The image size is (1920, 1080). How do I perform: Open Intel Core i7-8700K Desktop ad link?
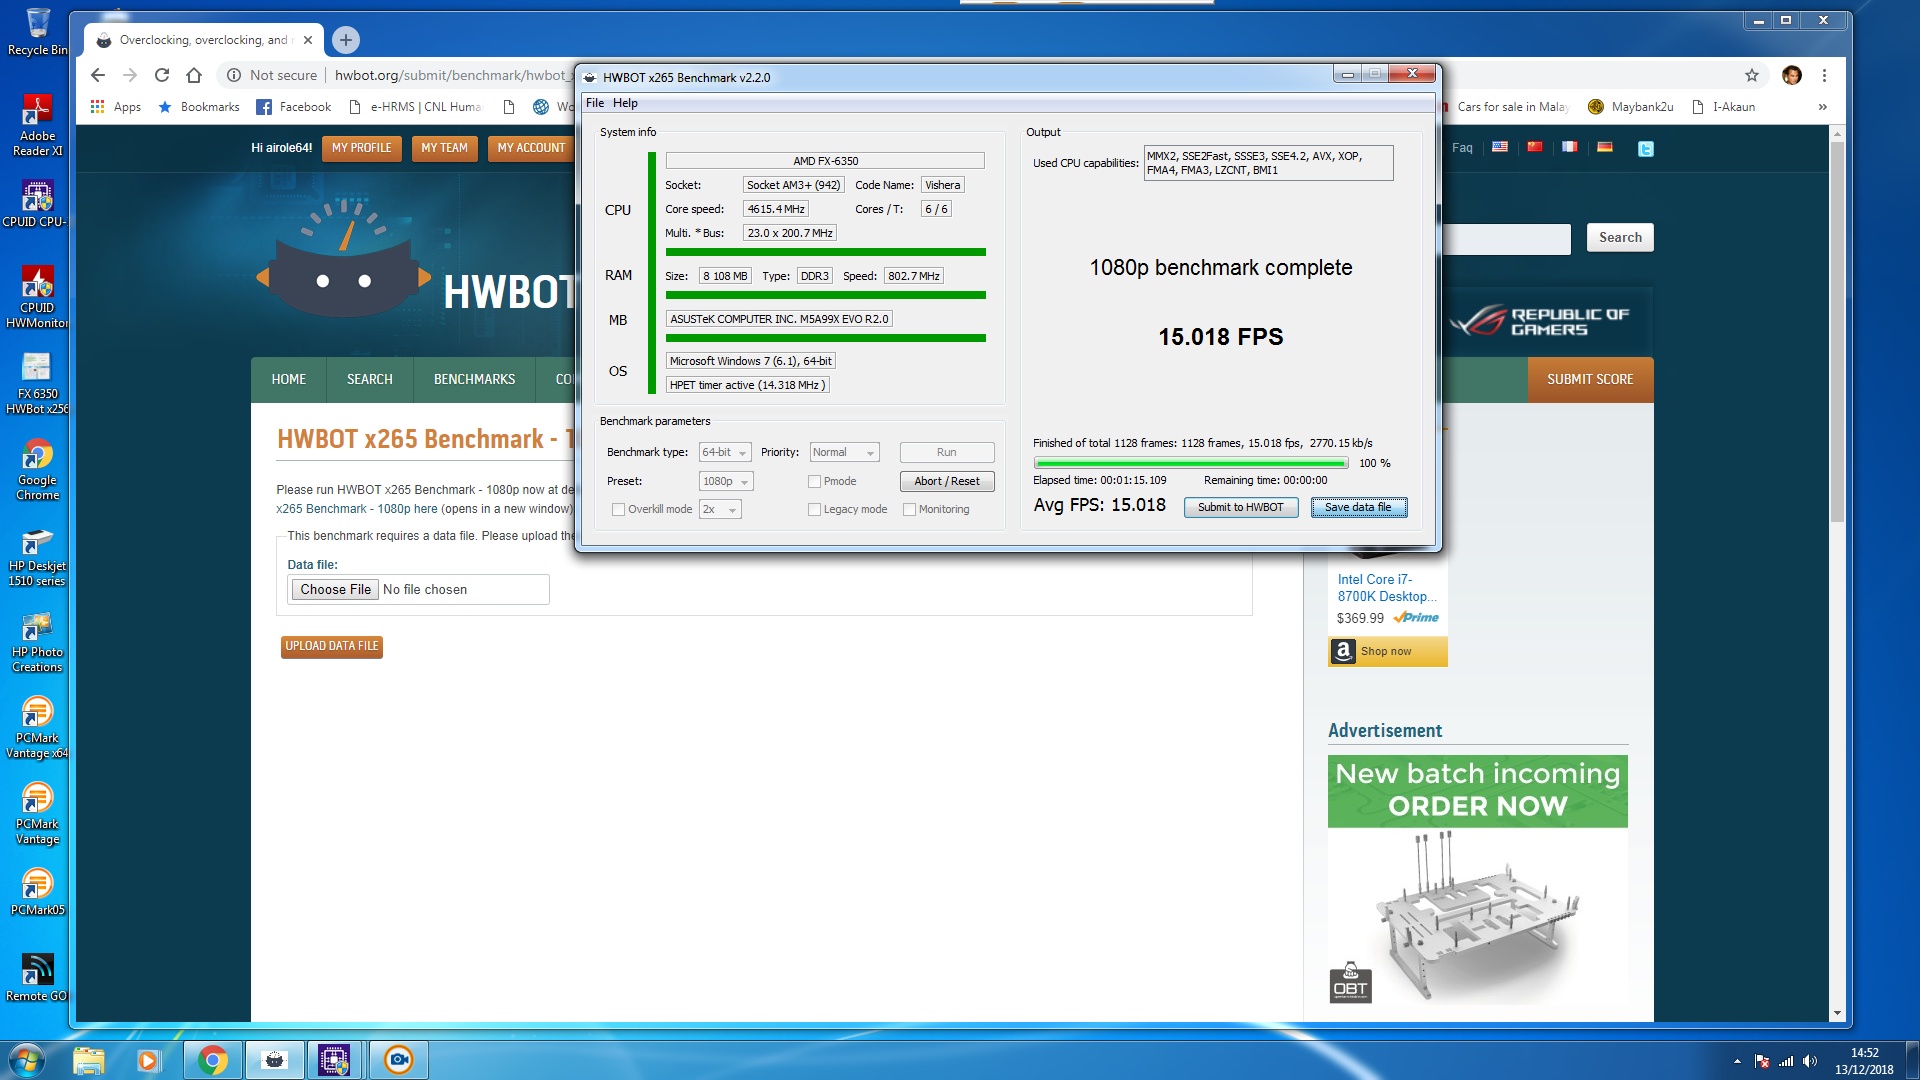click(1386, 589)
